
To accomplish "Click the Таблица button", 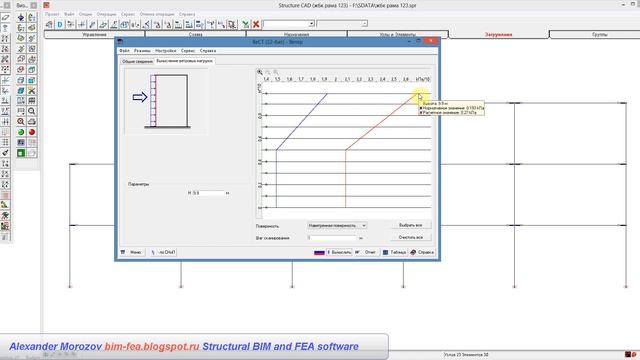I will (x=394, y=253).
